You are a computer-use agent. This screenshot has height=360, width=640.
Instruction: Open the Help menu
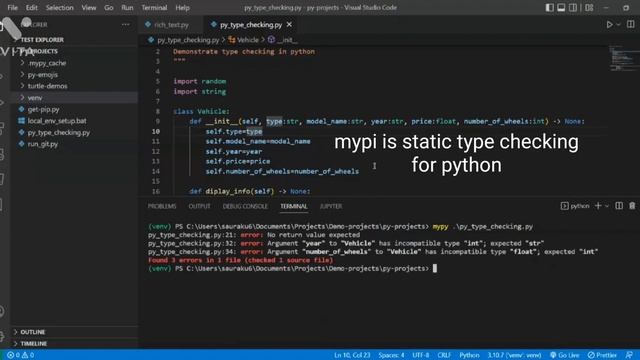point(182,8)
